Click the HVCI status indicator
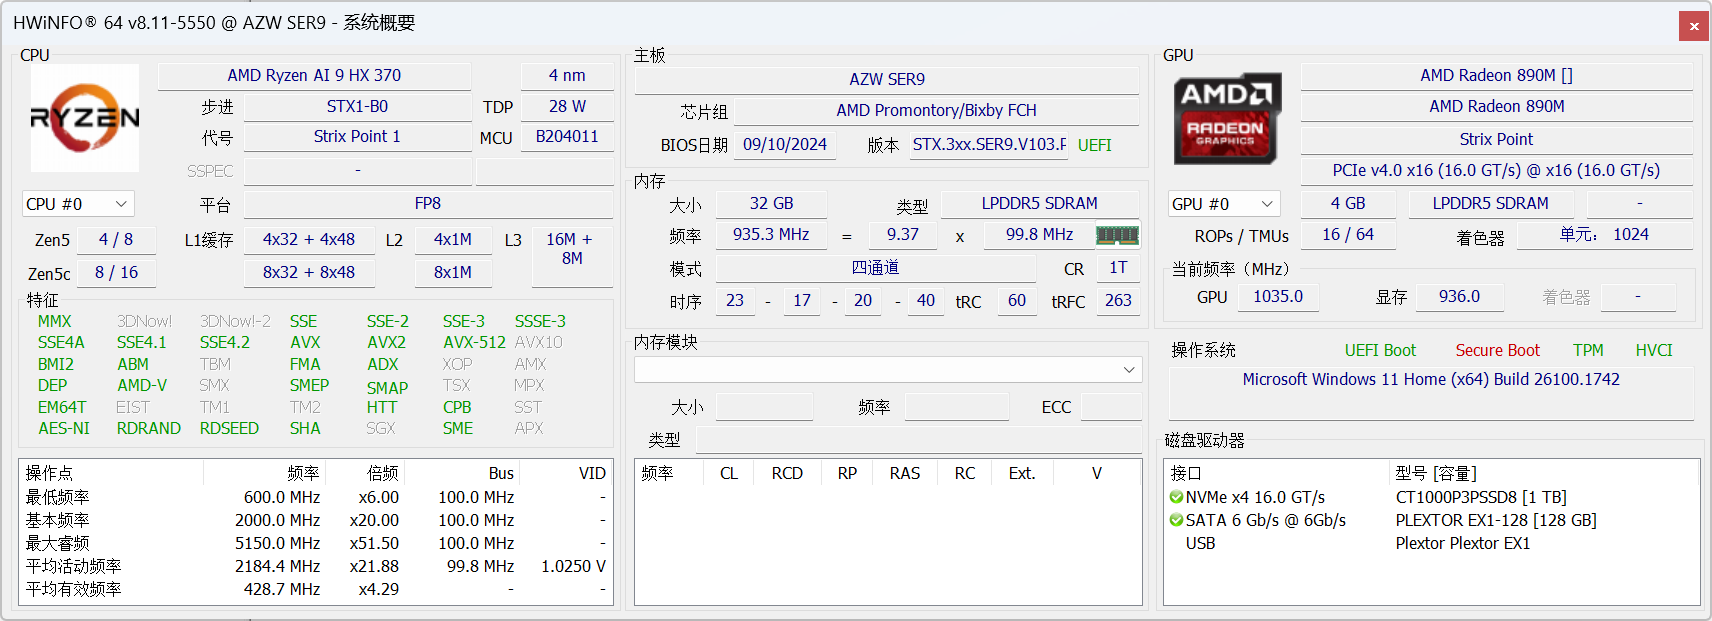Image resolution: width=1712 pixels, height=621 pixels. click(x=1653, y=350)
